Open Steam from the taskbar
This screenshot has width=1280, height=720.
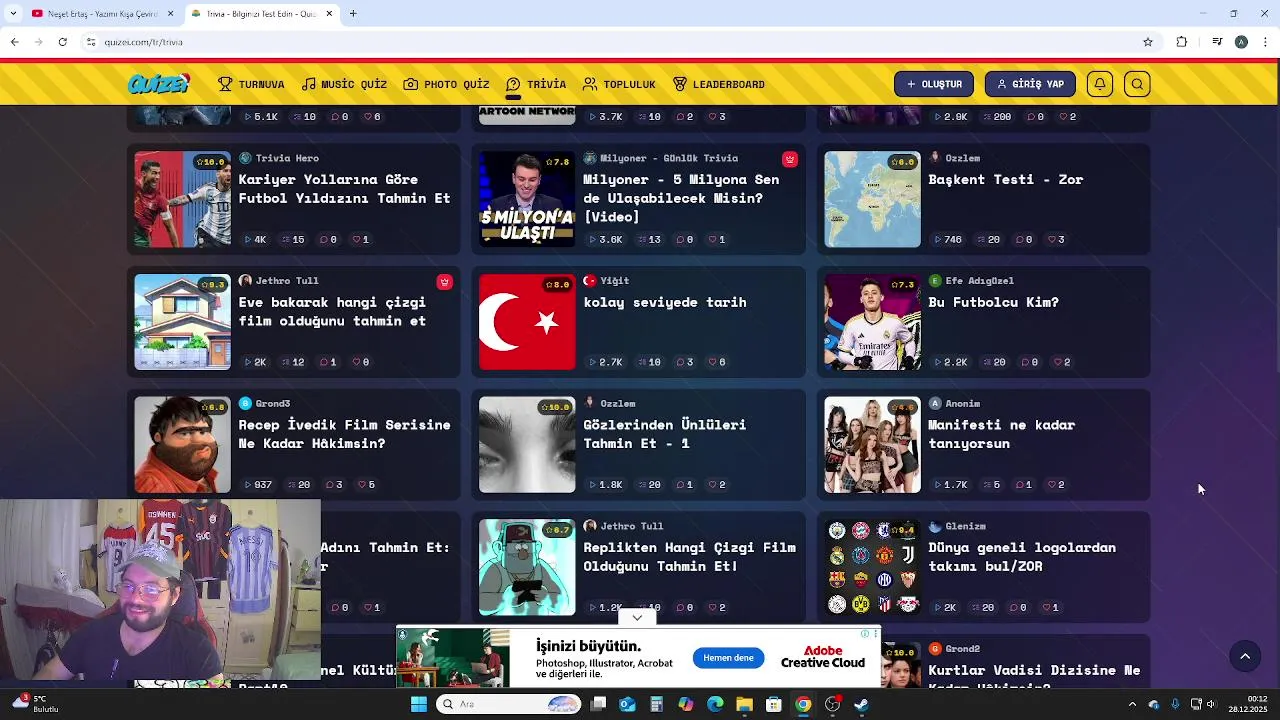[x=861, y=704]
